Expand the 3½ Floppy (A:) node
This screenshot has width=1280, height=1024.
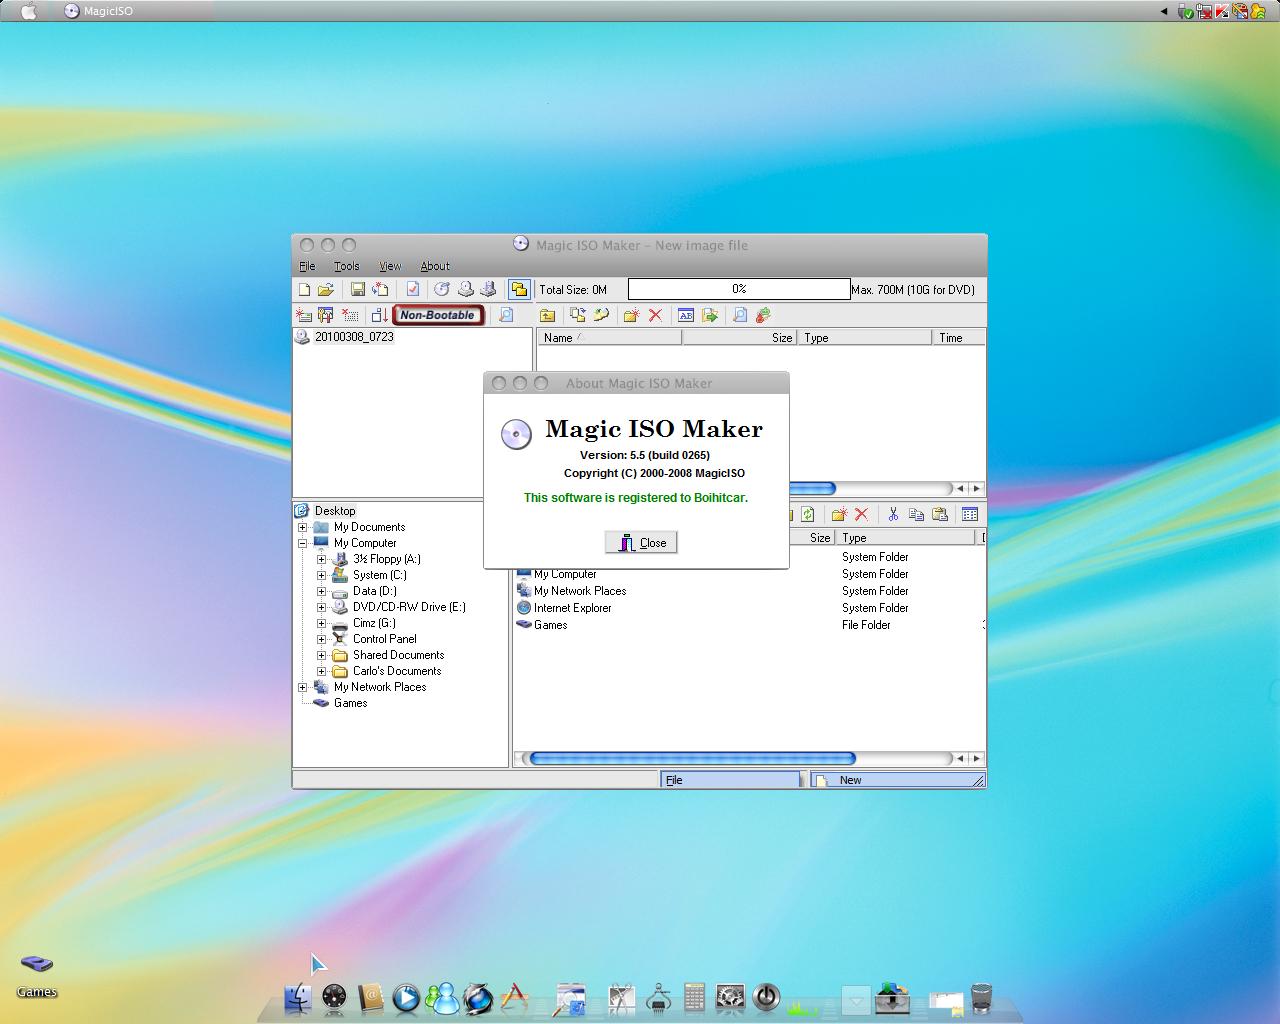[322, 559]
